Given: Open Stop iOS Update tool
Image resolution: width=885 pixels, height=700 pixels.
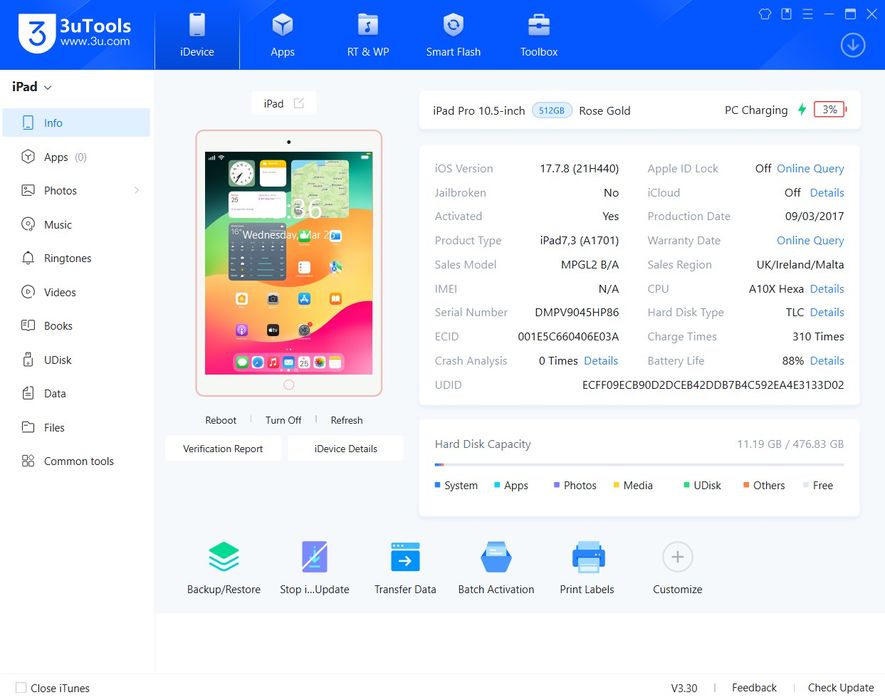Looking at the screenshot, I should point(314,568).
